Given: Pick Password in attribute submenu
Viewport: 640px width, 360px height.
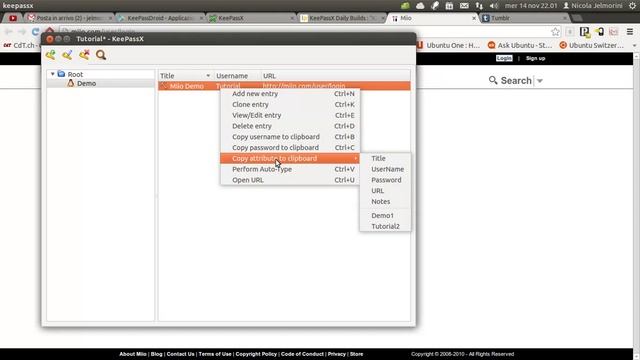Looking at the screenshot, I should tap(385, 180).
